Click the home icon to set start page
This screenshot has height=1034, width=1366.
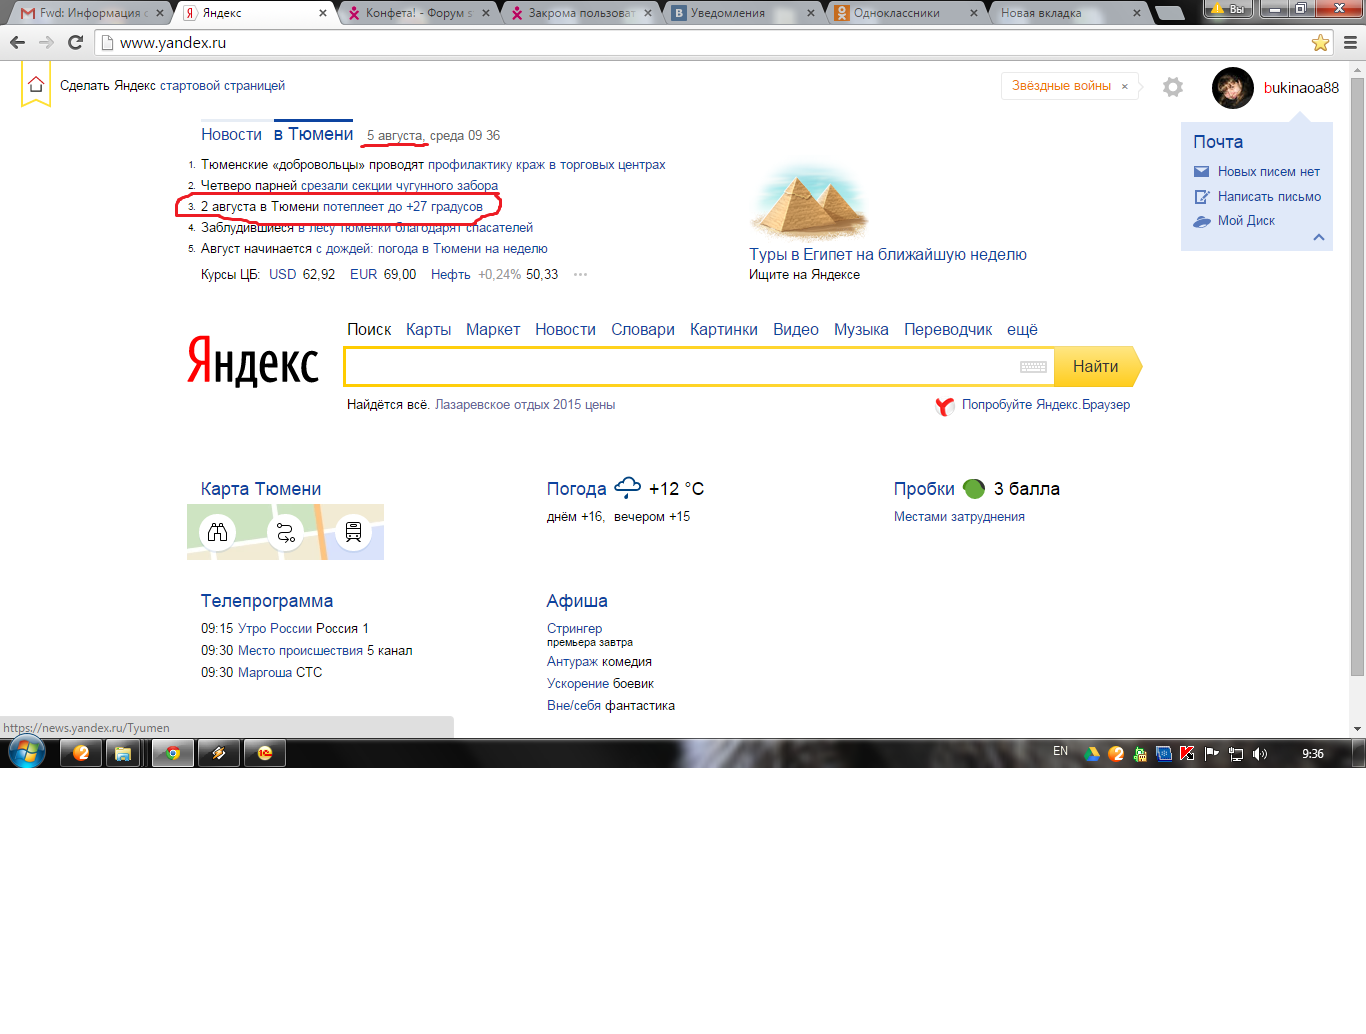(x=36, y=85)
